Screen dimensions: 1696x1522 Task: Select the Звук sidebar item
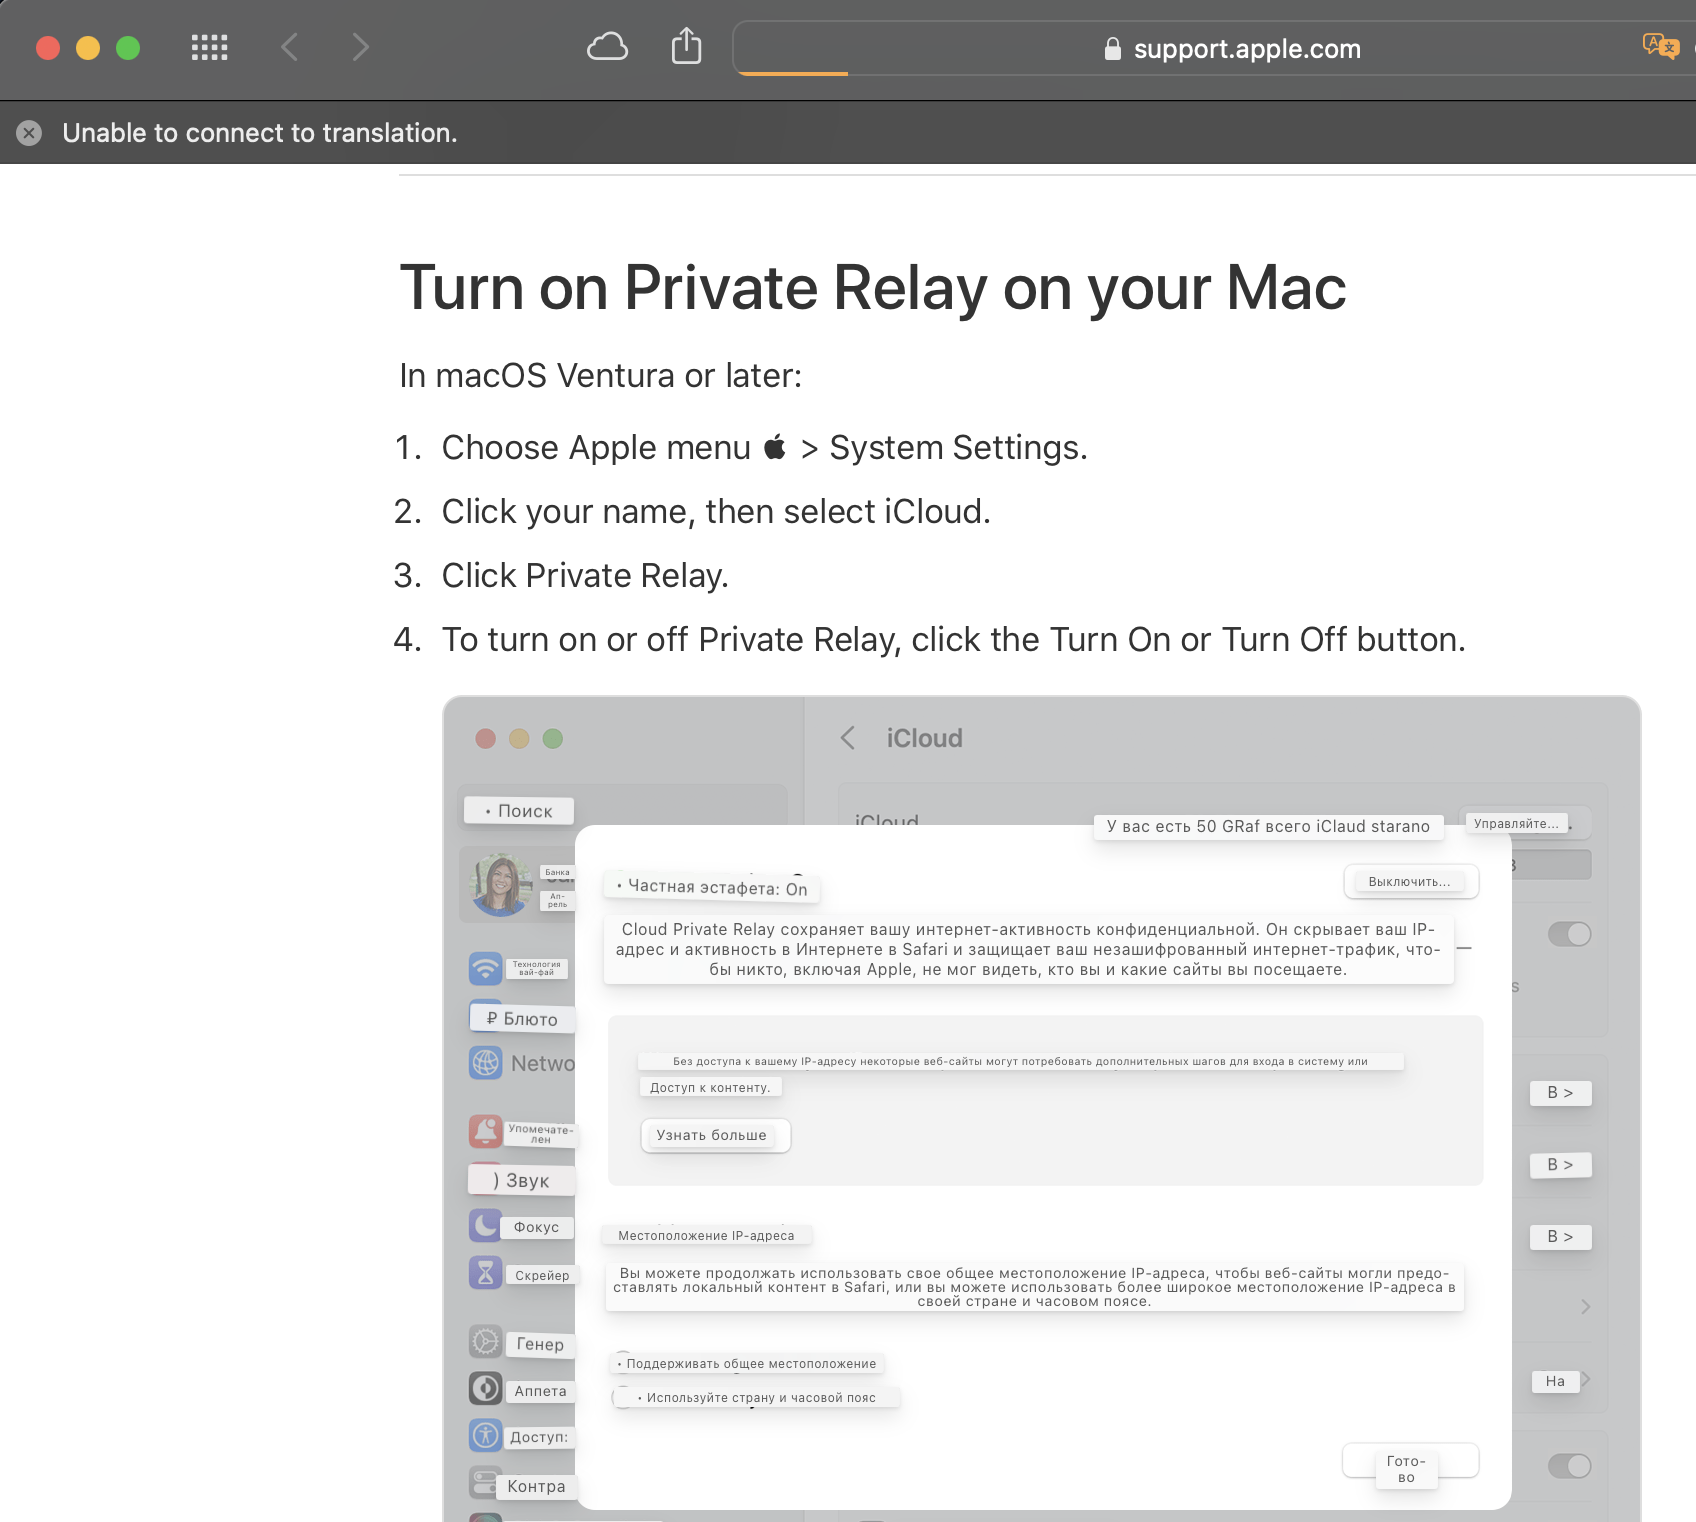click(522, 1181)
